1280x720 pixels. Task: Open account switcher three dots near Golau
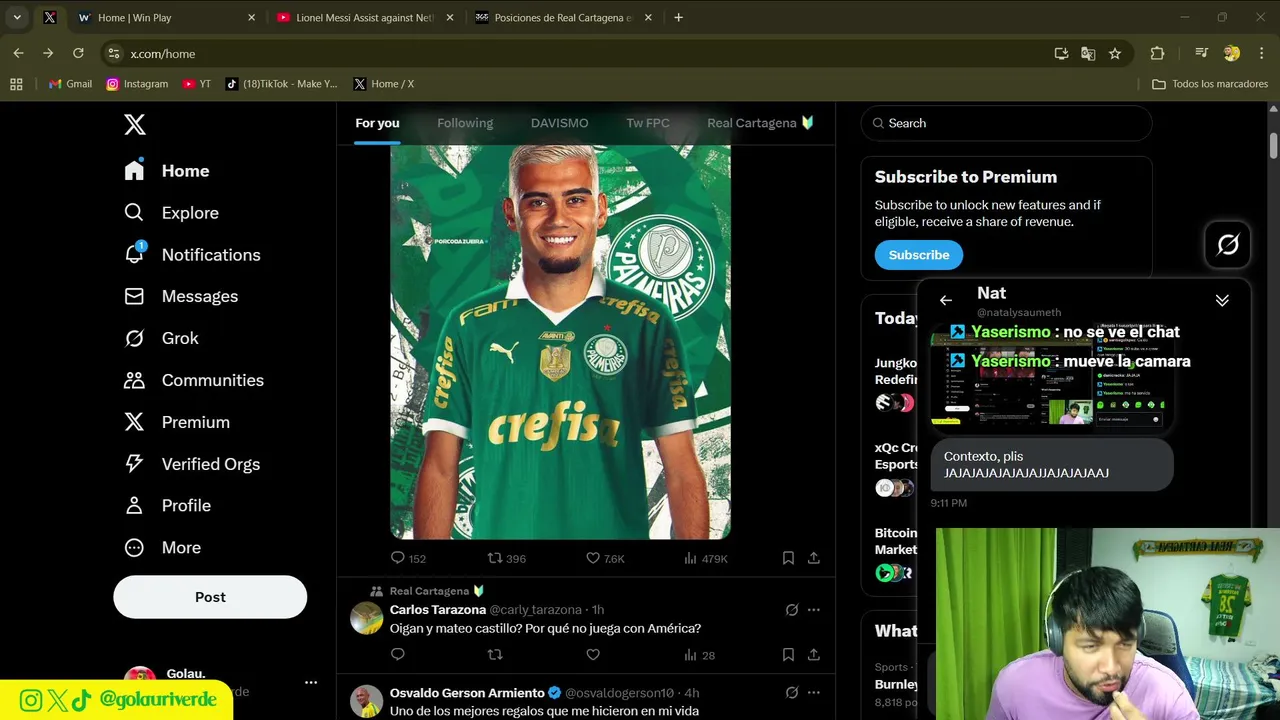point(311,682)
